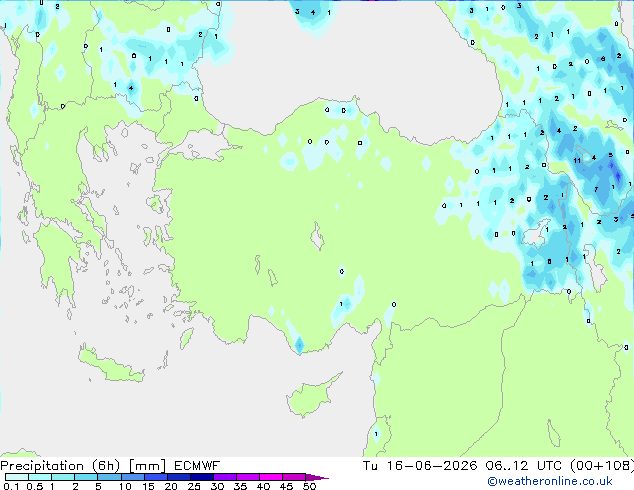Click the weatheronline.co.uk copyright link

click(x=550, y=481)
